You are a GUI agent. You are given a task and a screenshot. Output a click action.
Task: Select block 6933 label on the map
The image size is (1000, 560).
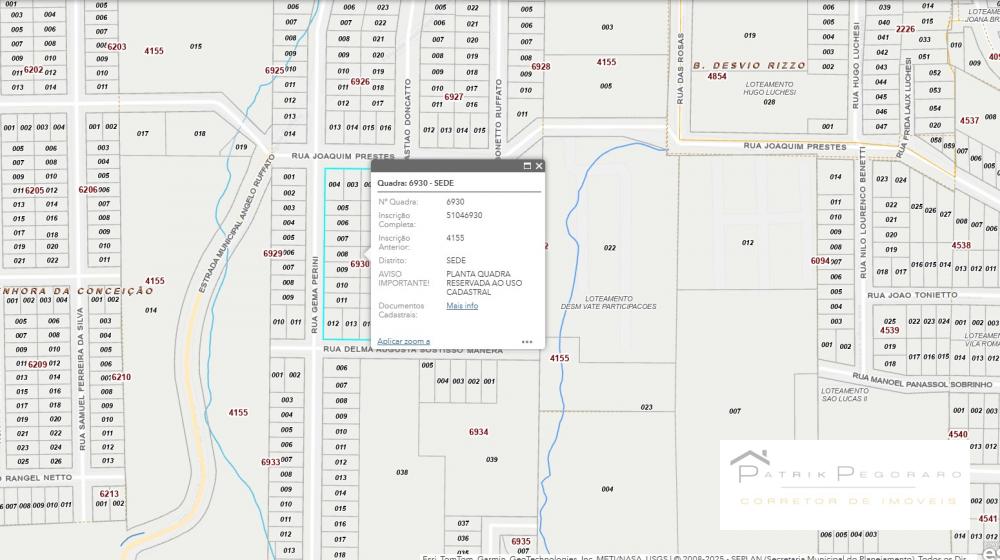270,462
